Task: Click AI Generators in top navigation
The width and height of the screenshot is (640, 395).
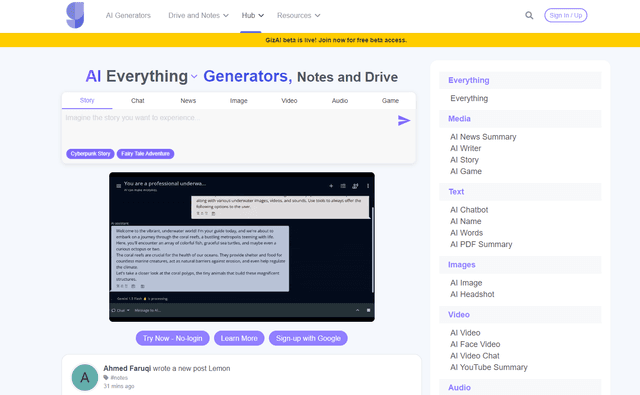Action: [x=128, y=16]
